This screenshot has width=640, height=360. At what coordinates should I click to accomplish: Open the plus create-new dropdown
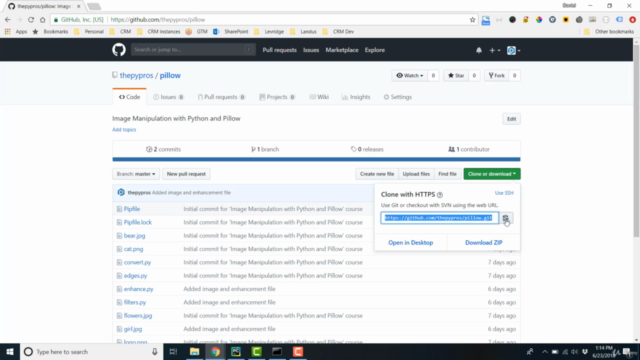494,50
